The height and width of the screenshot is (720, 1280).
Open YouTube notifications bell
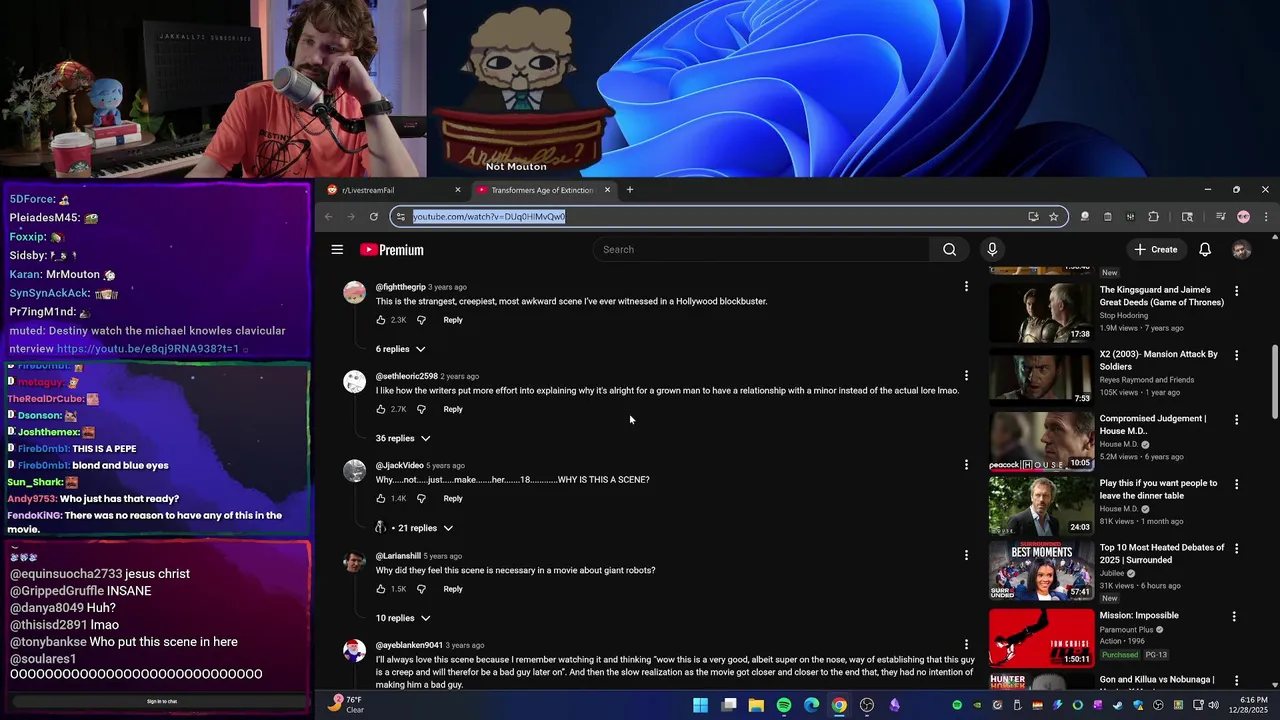point(1205,250)
